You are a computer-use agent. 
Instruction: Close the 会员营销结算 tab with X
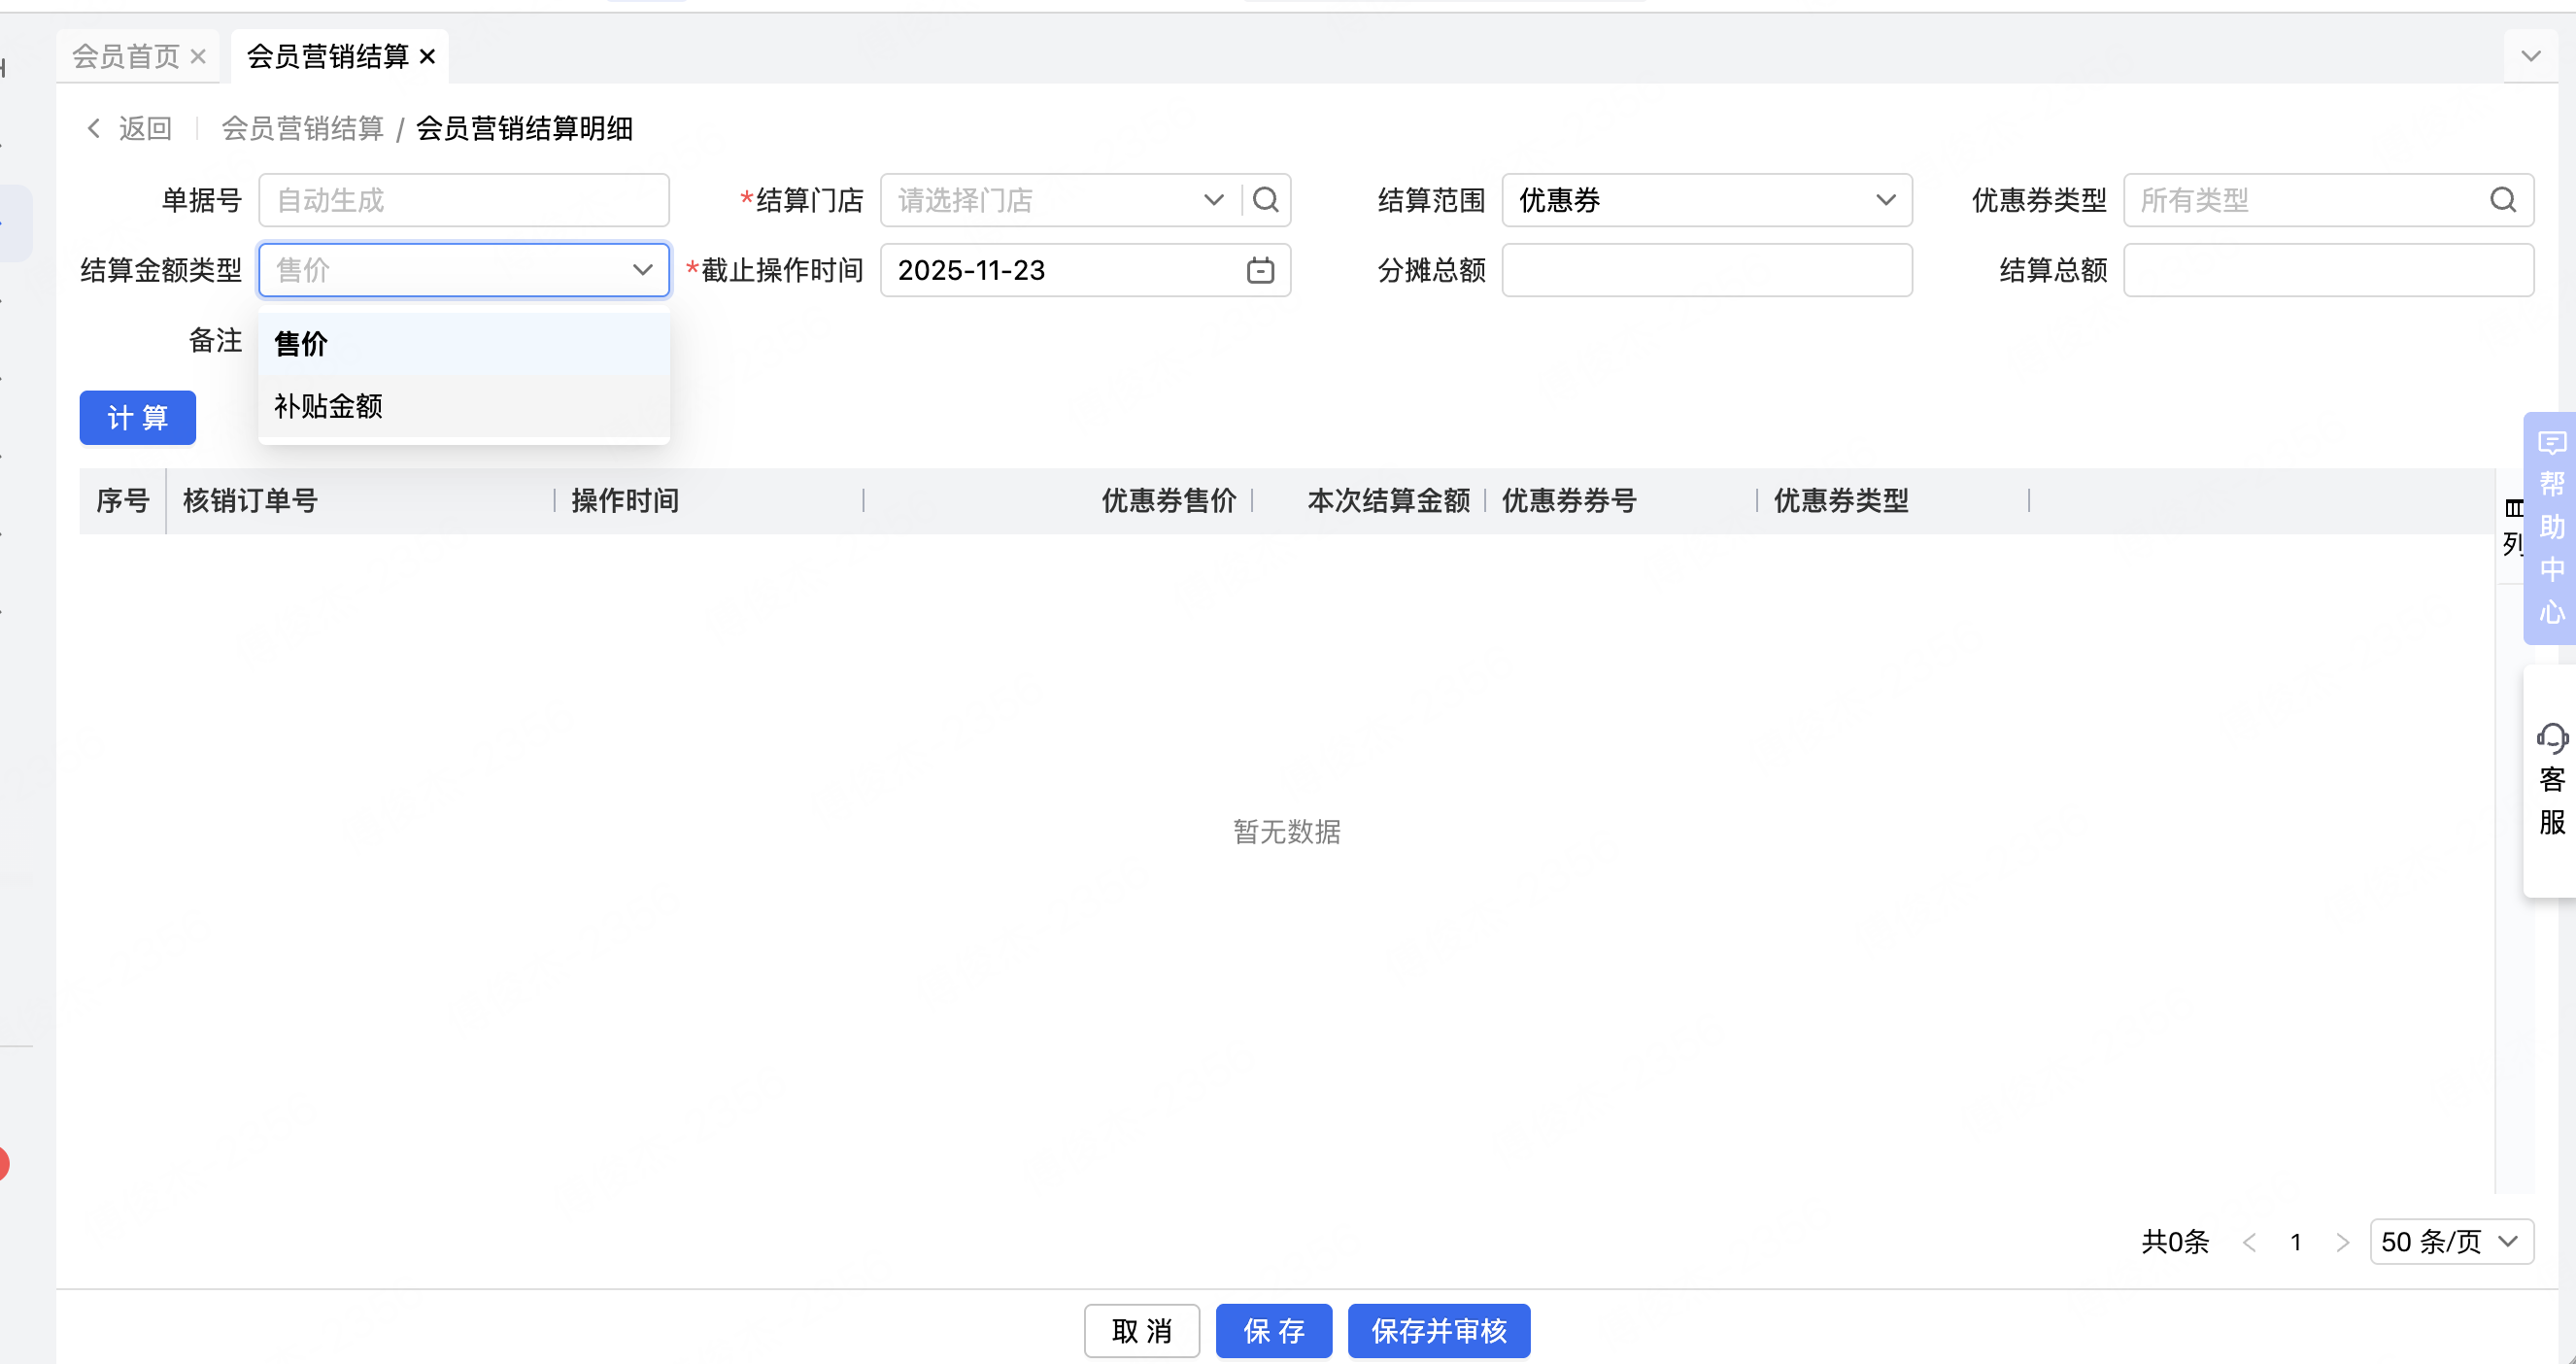(x=427, y=56)
